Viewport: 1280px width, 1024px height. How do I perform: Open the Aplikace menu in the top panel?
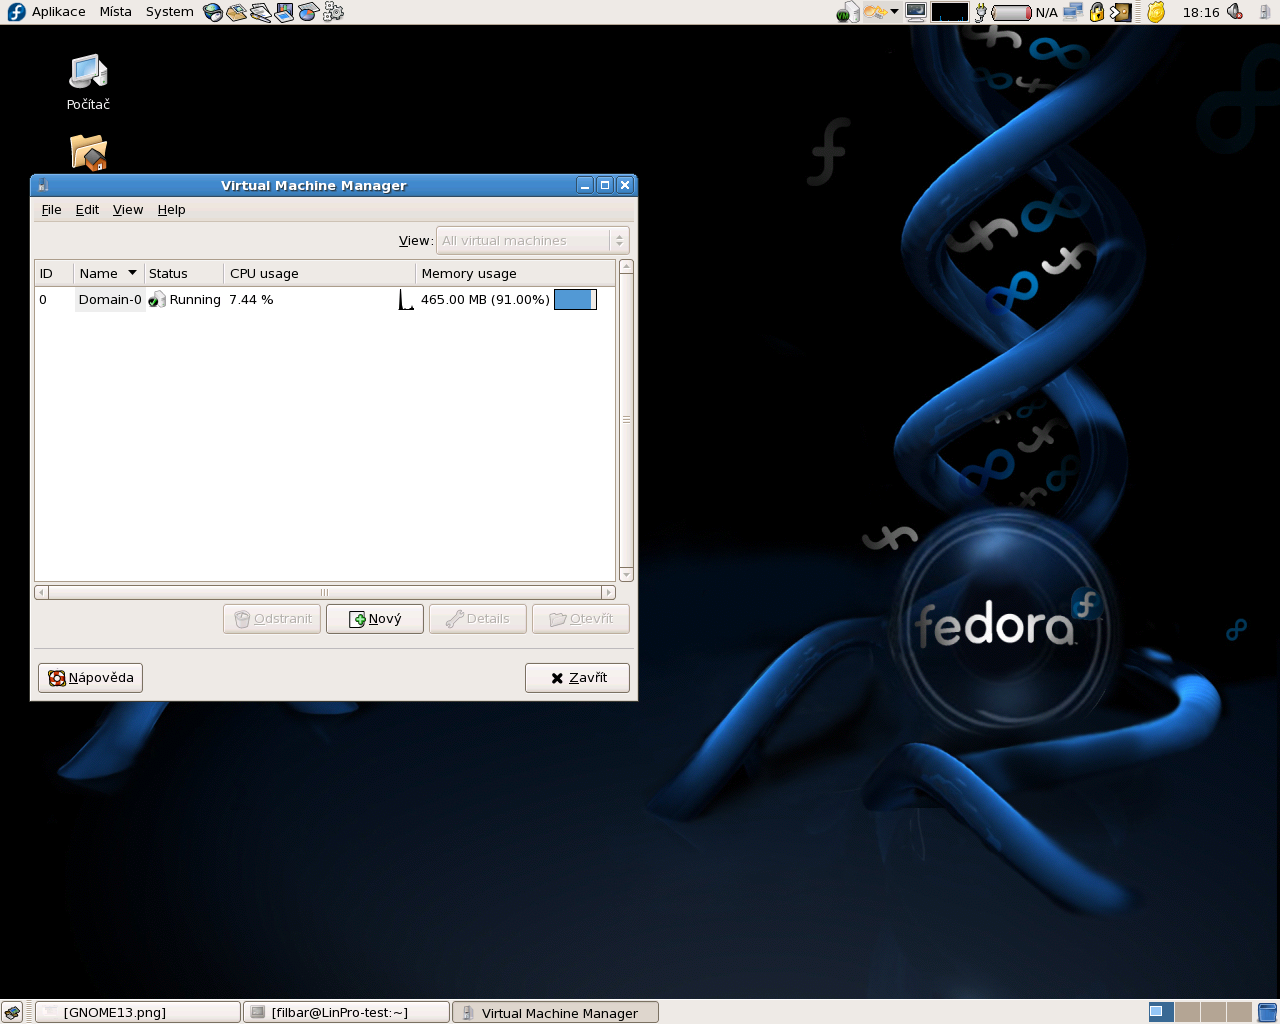[58, 12]
